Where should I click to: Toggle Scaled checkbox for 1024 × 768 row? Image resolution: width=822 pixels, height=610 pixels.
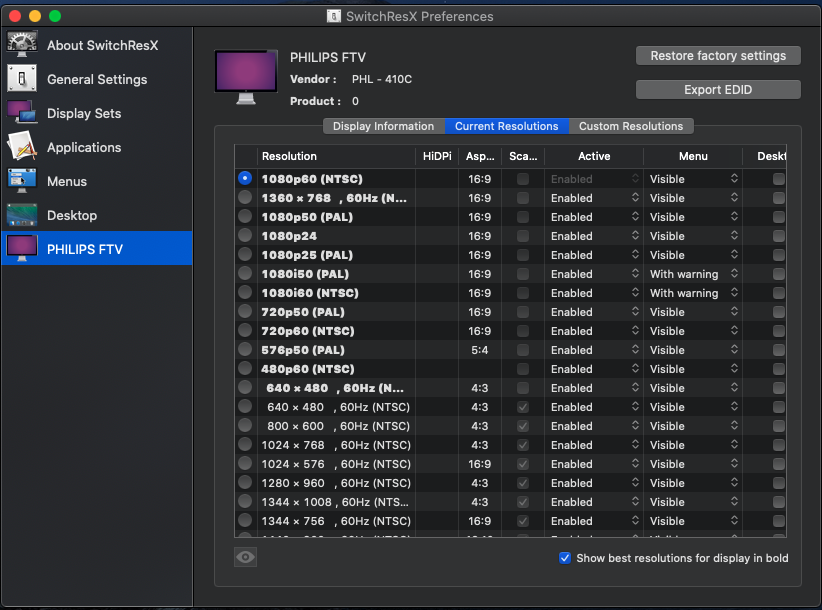click(x=523, y=445)
